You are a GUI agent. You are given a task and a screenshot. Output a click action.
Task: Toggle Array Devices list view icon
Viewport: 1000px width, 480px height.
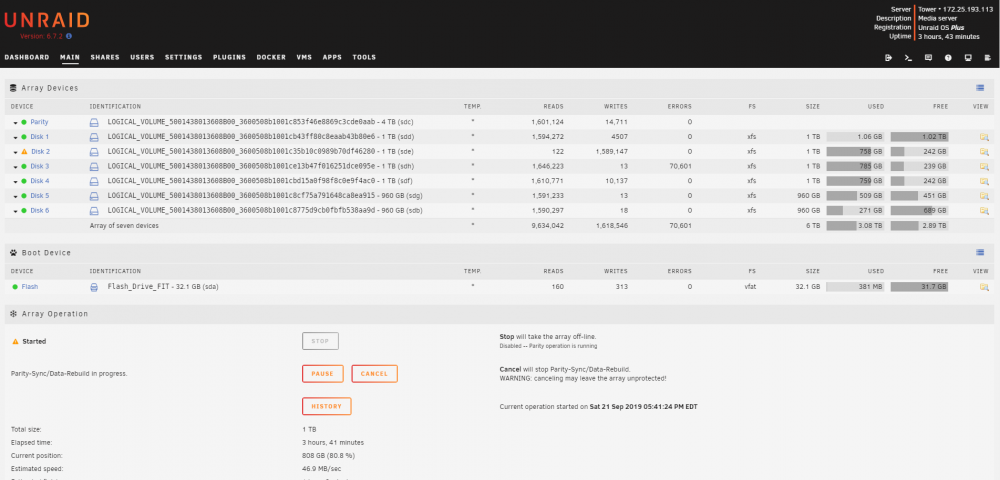[980, 88]
